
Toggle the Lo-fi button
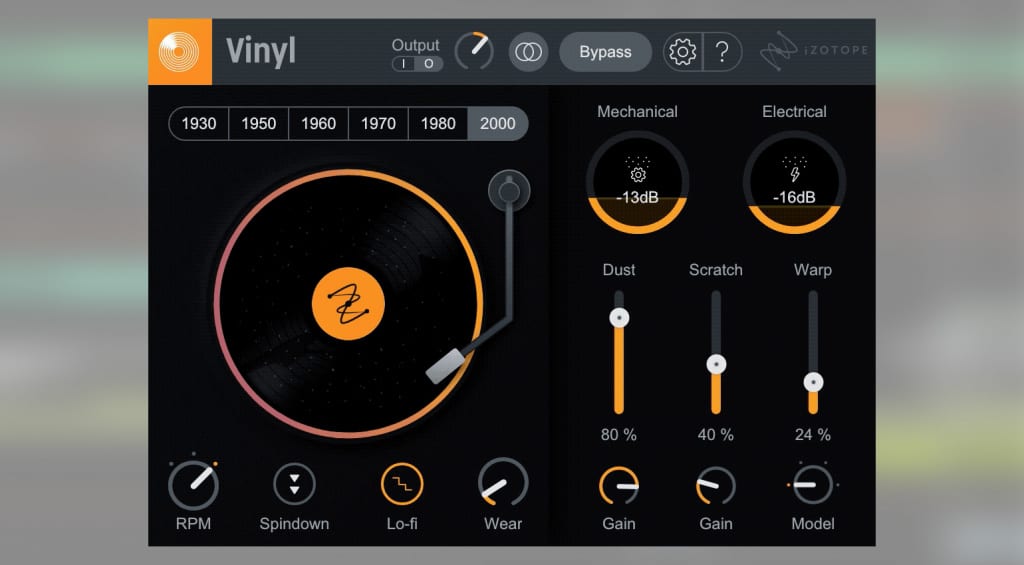click(x=402, y=484)
